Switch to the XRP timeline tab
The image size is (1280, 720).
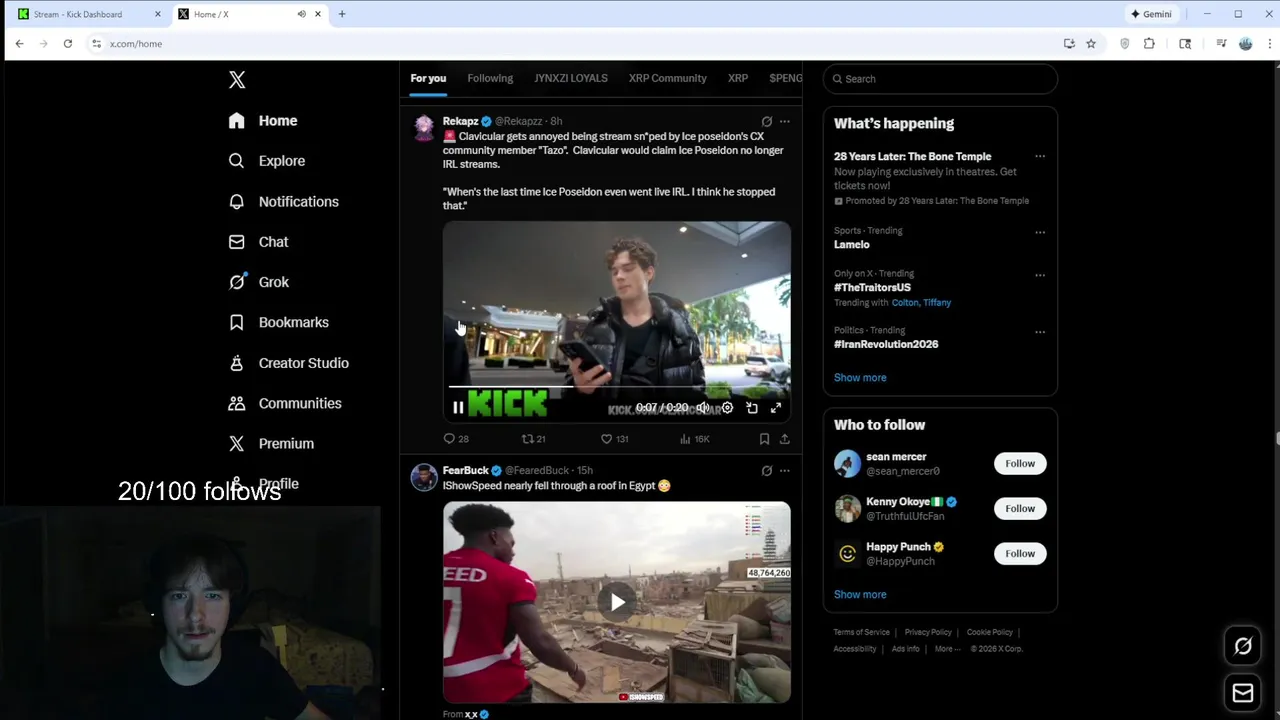[738, 78]
